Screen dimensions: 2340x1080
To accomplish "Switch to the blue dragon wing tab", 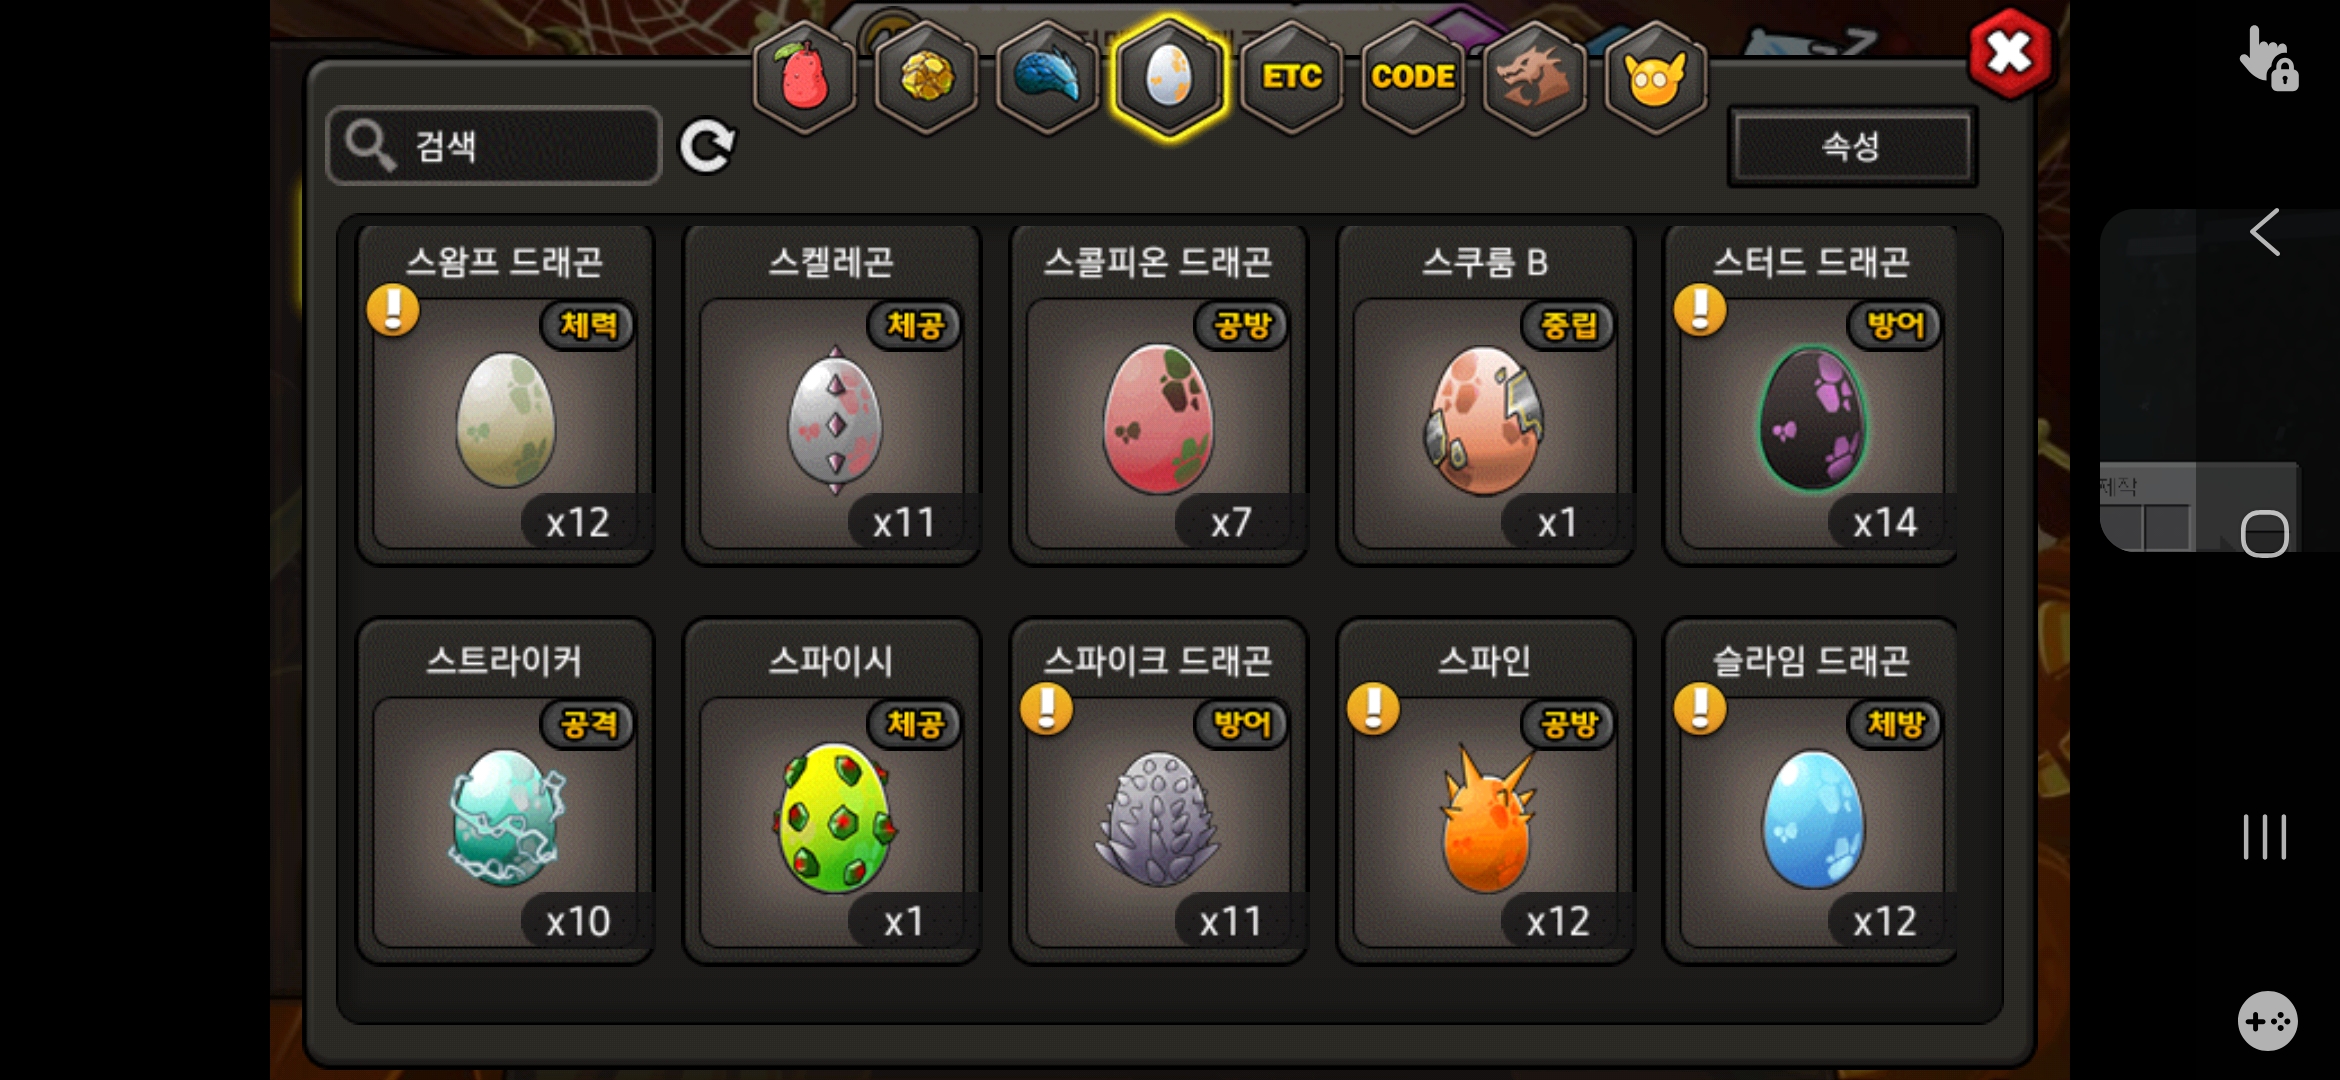I will coord(1048,77).
